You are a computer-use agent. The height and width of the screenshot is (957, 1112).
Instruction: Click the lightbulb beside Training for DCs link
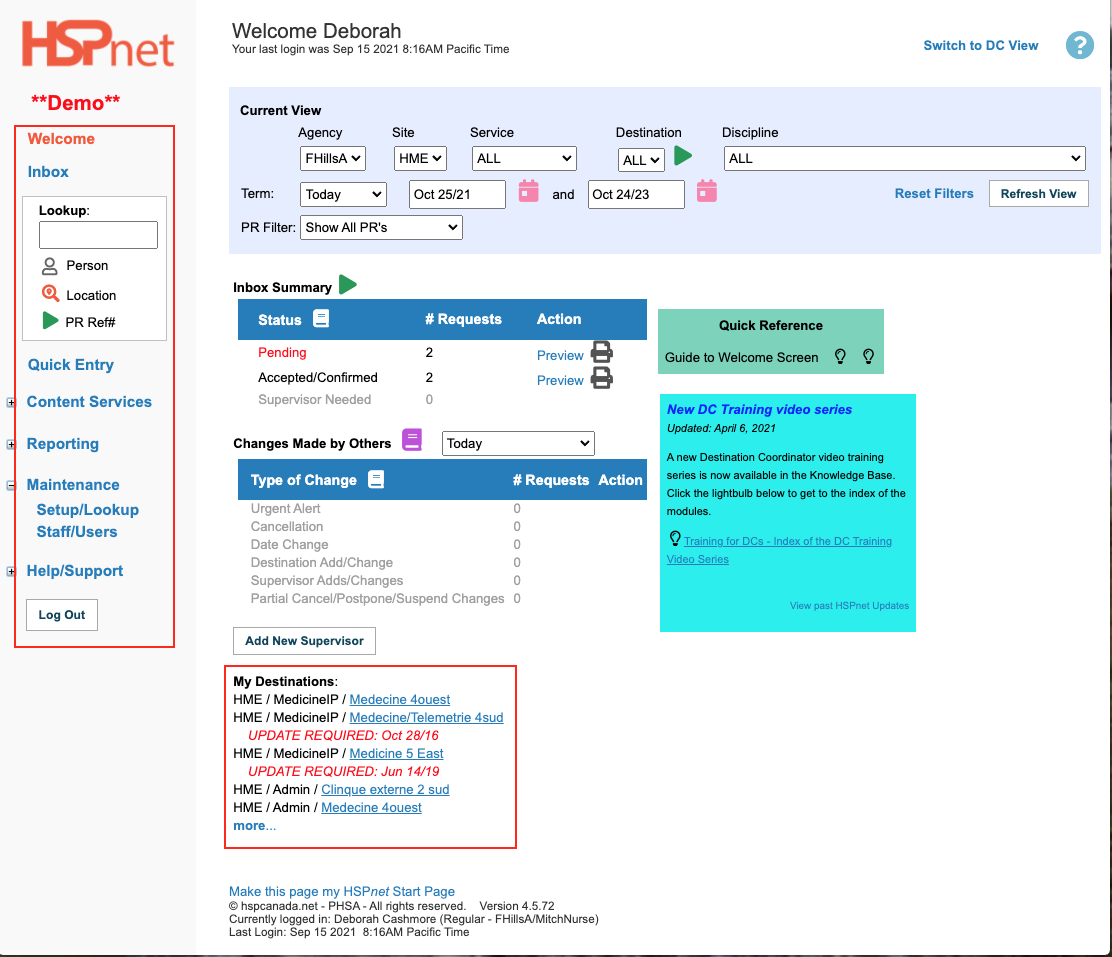[675, 538]
